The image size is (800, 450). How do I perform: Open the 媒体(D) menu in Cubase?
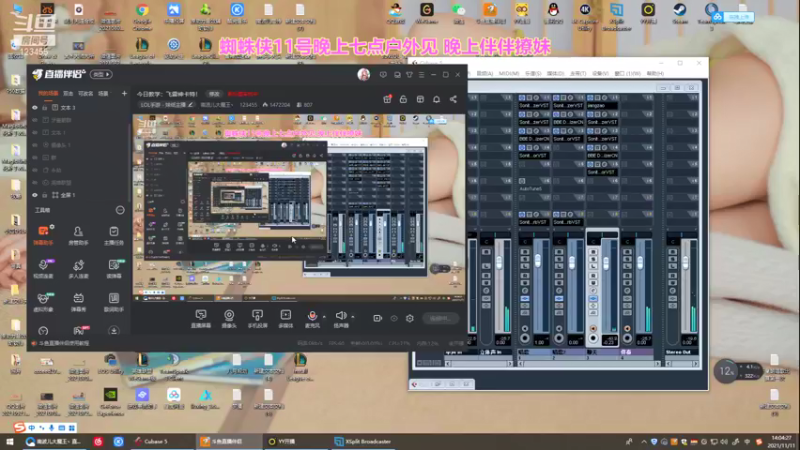(x=556, y=73)
